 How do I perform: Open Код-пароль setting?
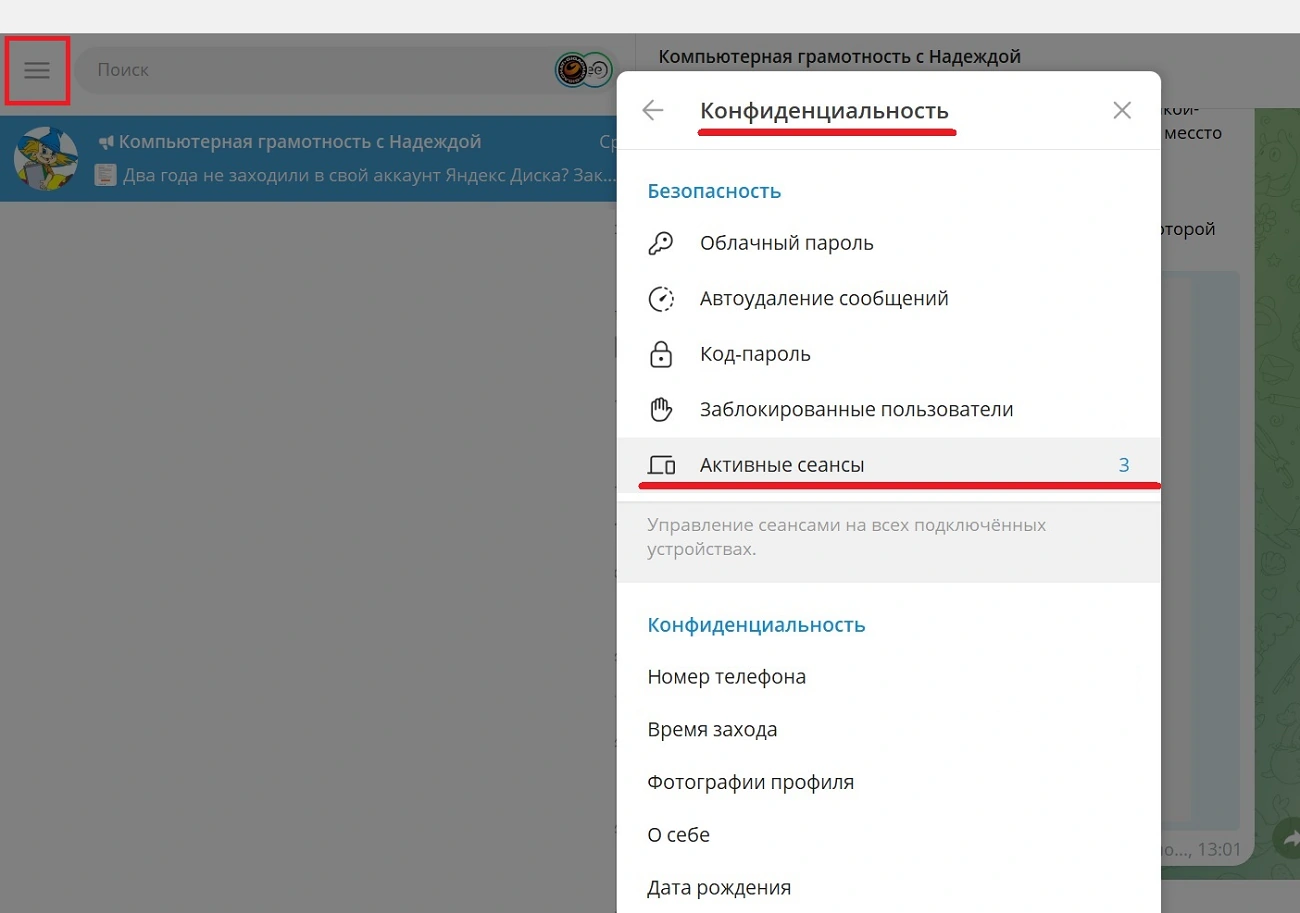click(x=888, y=354)
